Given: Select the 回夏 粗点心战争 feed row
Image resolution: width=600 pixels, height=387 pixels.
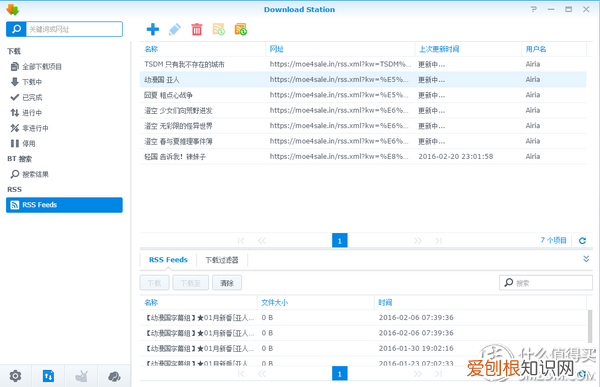Looking at the screenshot, I should (363, 95).
